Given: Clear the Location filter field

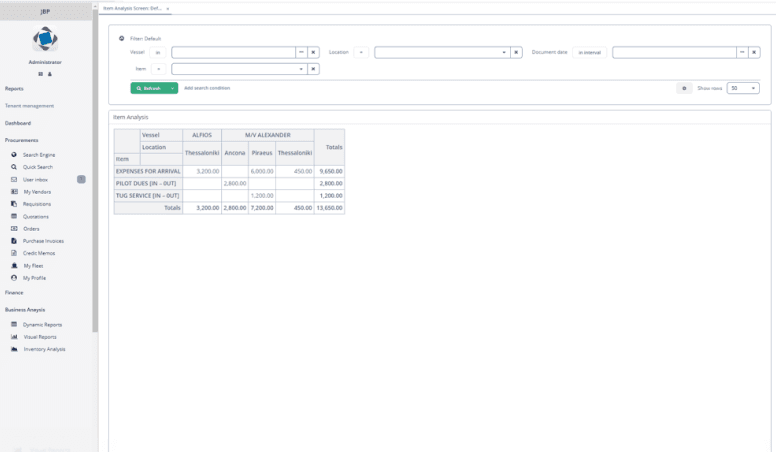Looking at the screenshot, I should click(x=516, y=52).
